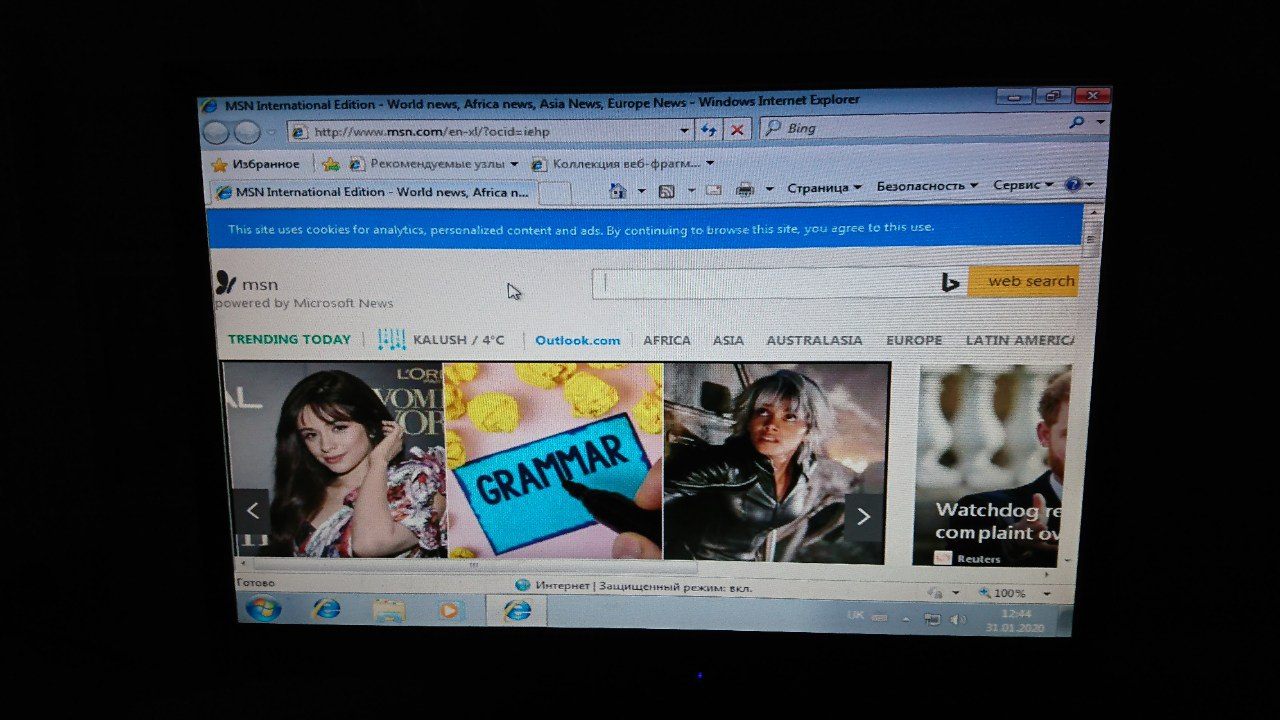Click the Refresh page icon
The width and height of the screenshot is (1280, 720).
coord(709,130)
